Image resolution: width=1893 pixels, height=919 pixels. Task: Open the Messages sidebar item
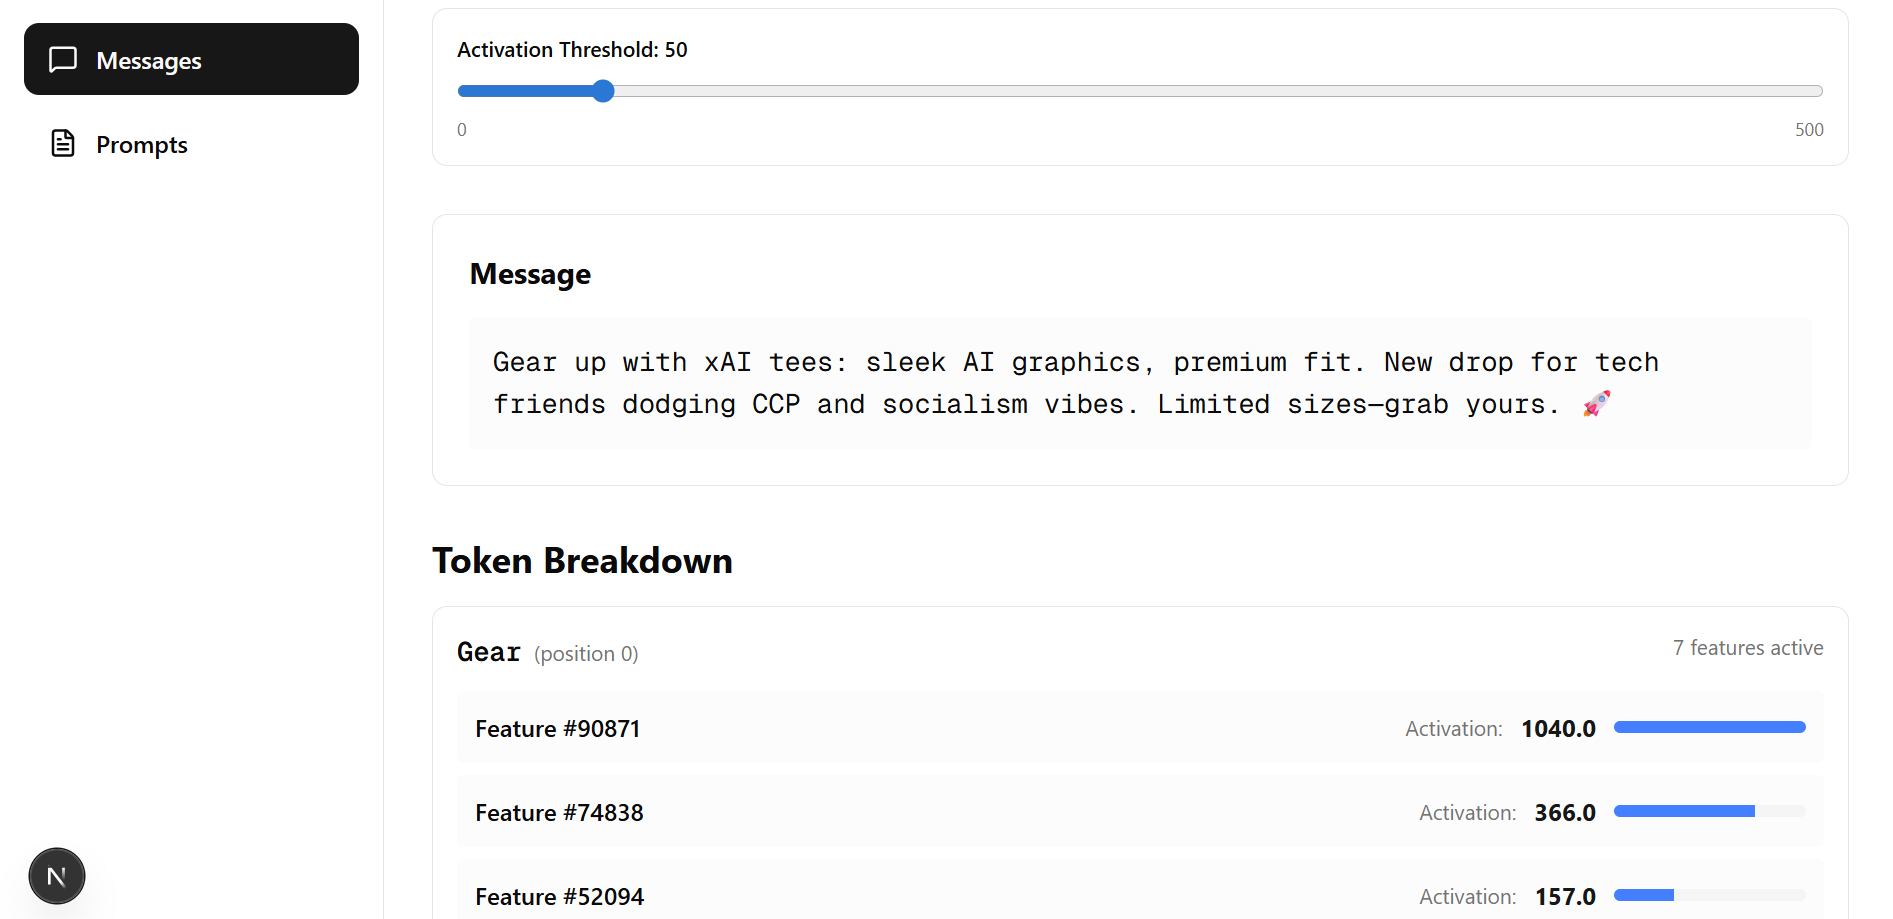pyautogui.click(x=191, y=59)
